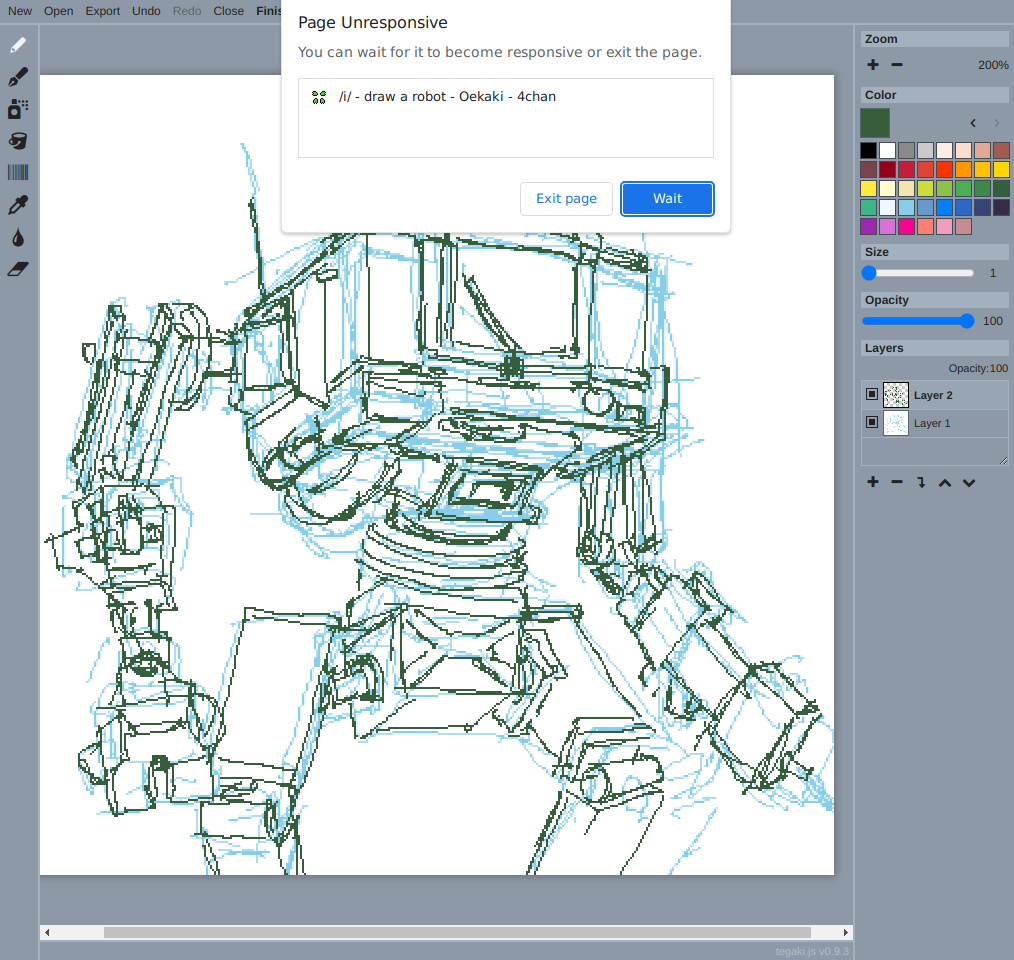1014x960 pixels.
Task: Click Open in the menu bar
Action: [58, 11]
